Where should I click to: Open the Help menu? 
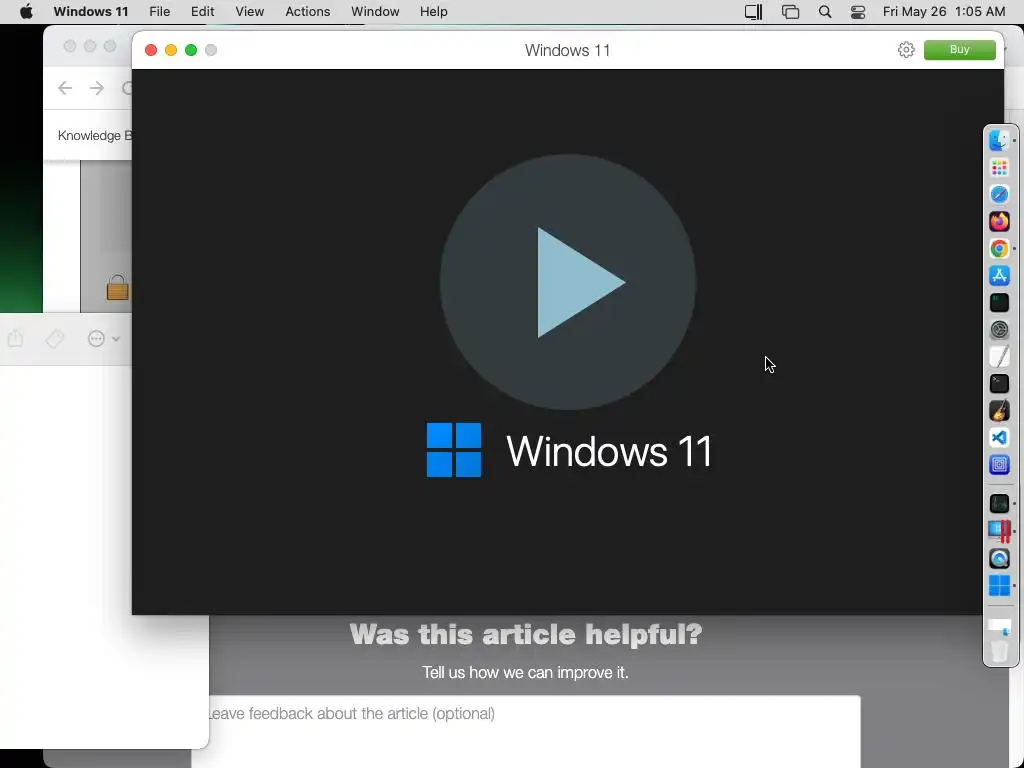434,12
